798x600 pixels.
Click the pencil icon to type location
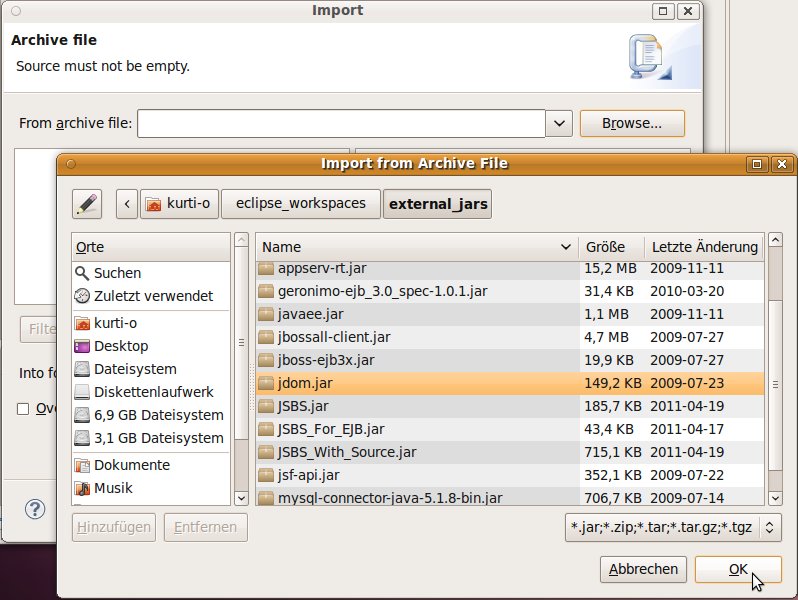87,204
